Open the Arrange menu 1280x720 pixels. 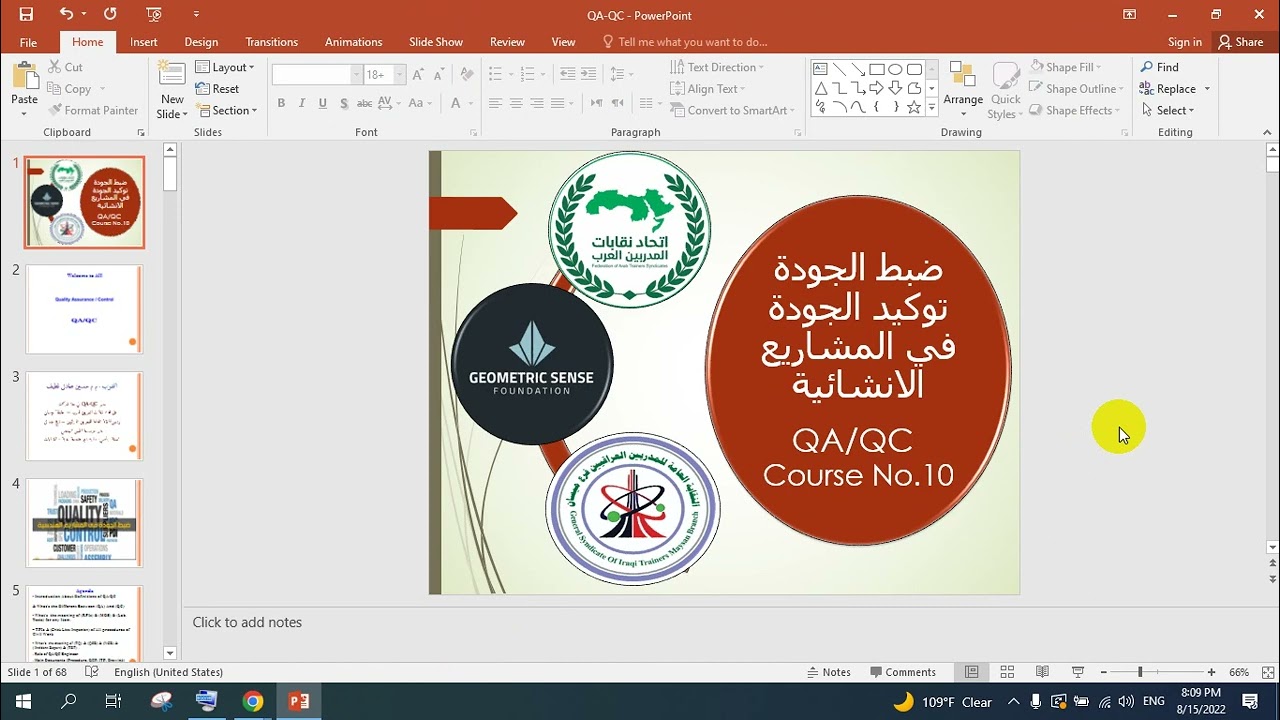[963, 90]
